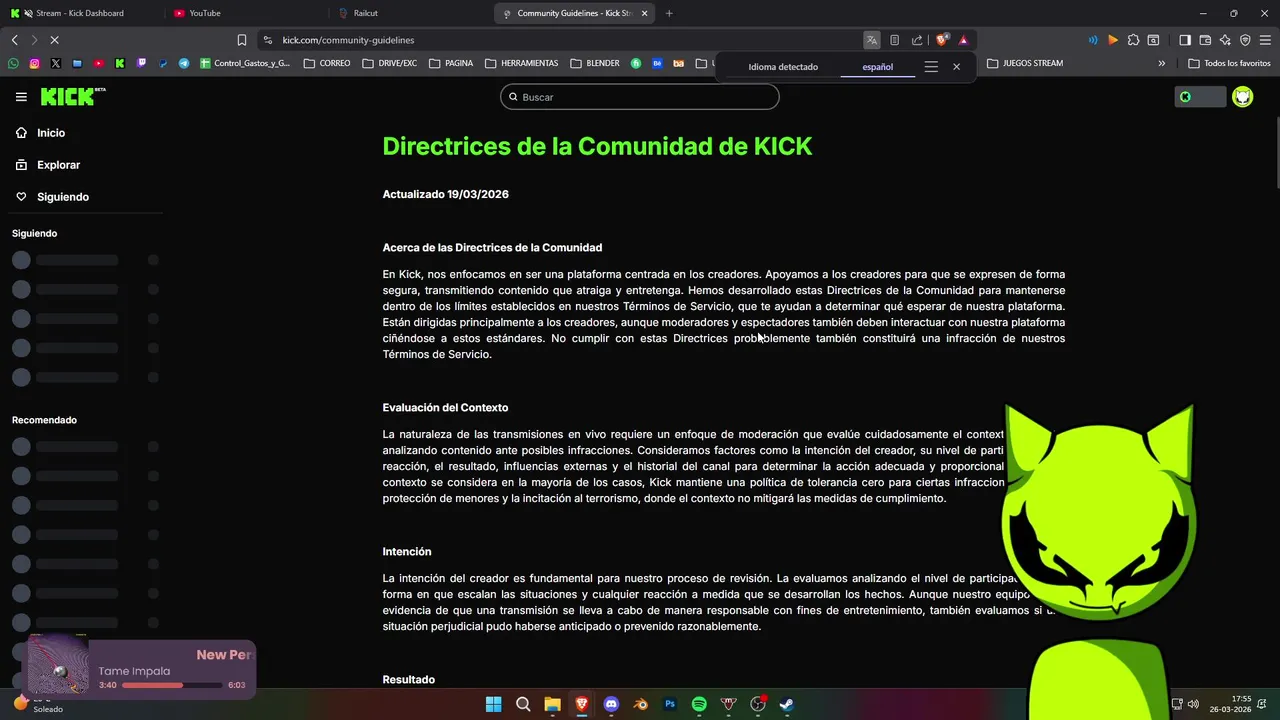This screenshot has height=720, width=1280.
Task: Open the Kick user avatar menu
Action: pyautogui.click(x=1242, y=97)
